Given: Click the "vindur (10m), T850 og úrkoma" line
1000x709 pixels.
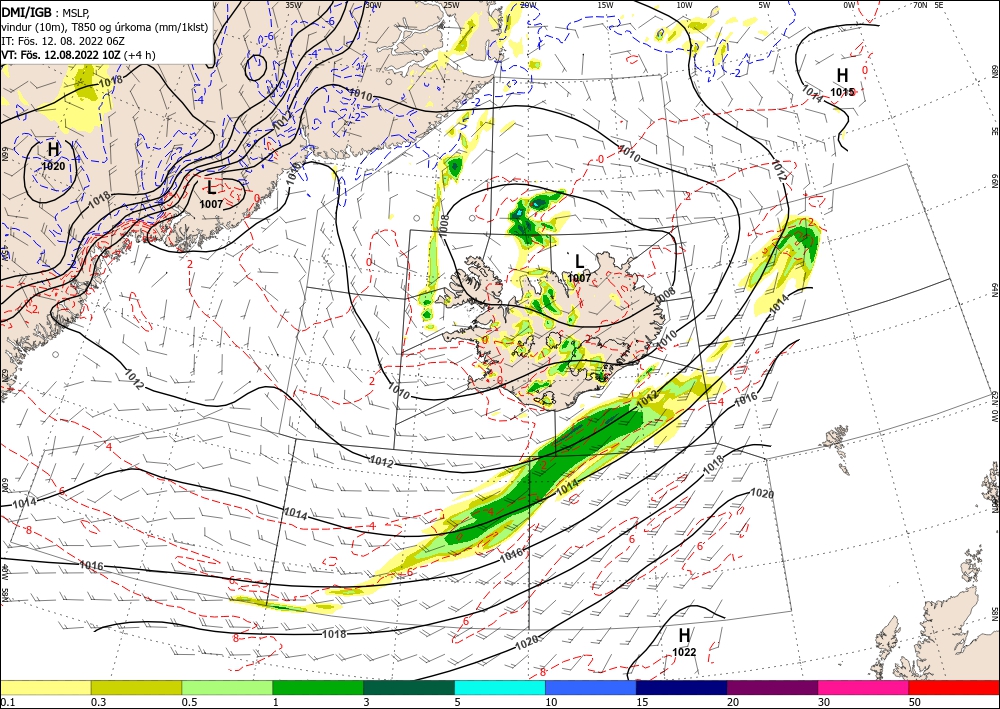Looking at the screenshot, I should pyautogui.click(x=105, y=27).
